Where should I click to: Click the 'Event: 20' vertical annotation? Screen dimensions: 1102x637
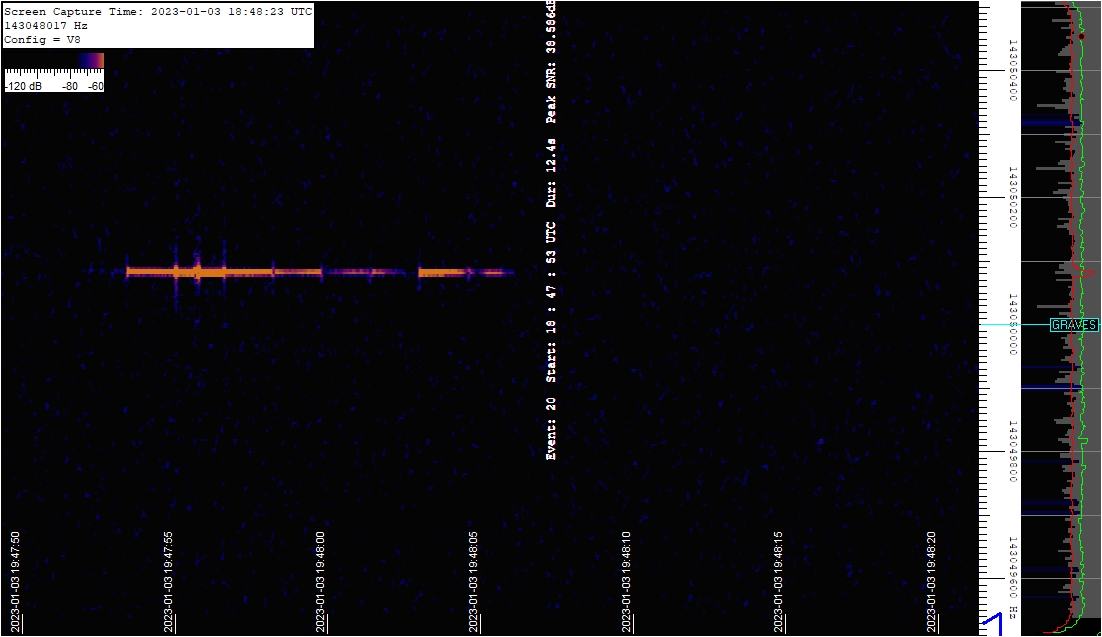click(551, 429)
